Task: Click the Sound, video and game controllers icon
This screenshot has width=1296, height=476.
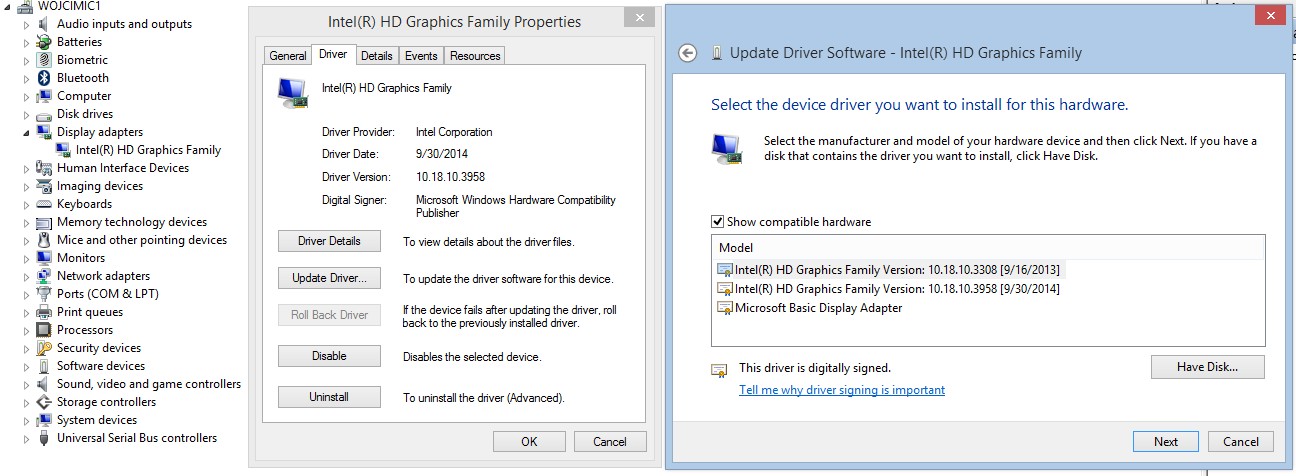Action: [43, 384]
